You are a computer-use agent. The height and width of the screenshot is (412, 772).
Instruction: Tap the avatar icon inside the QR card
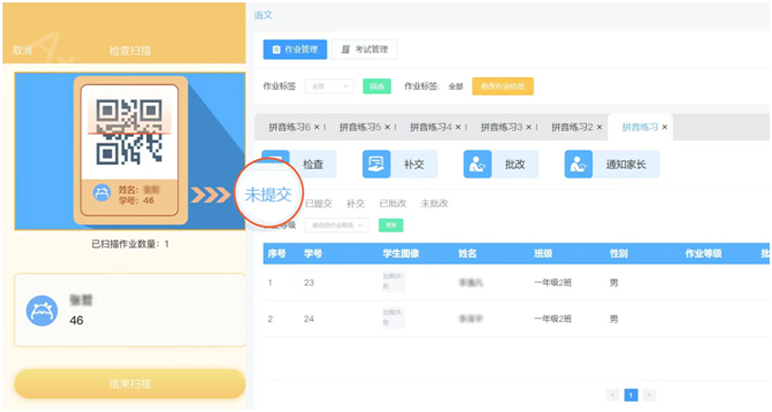[102, 193]
